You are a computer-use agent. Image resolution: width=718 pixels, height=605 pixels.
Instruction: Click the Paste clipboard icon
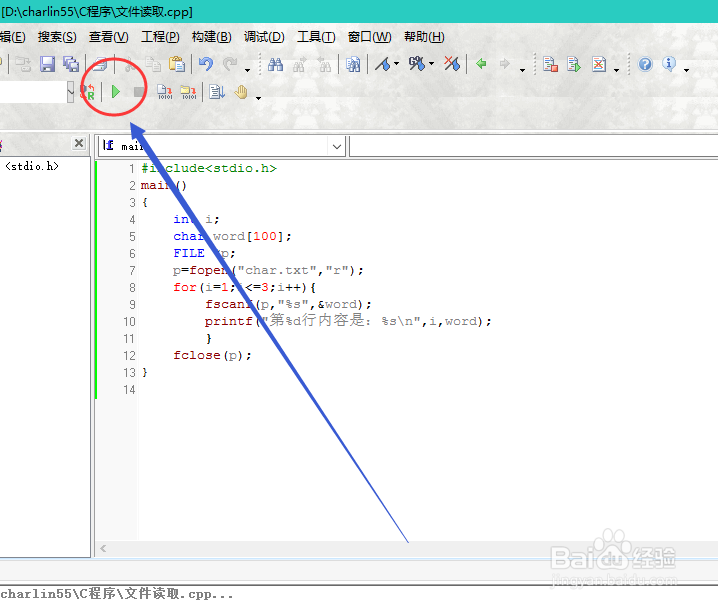click(x=177, y=64)
